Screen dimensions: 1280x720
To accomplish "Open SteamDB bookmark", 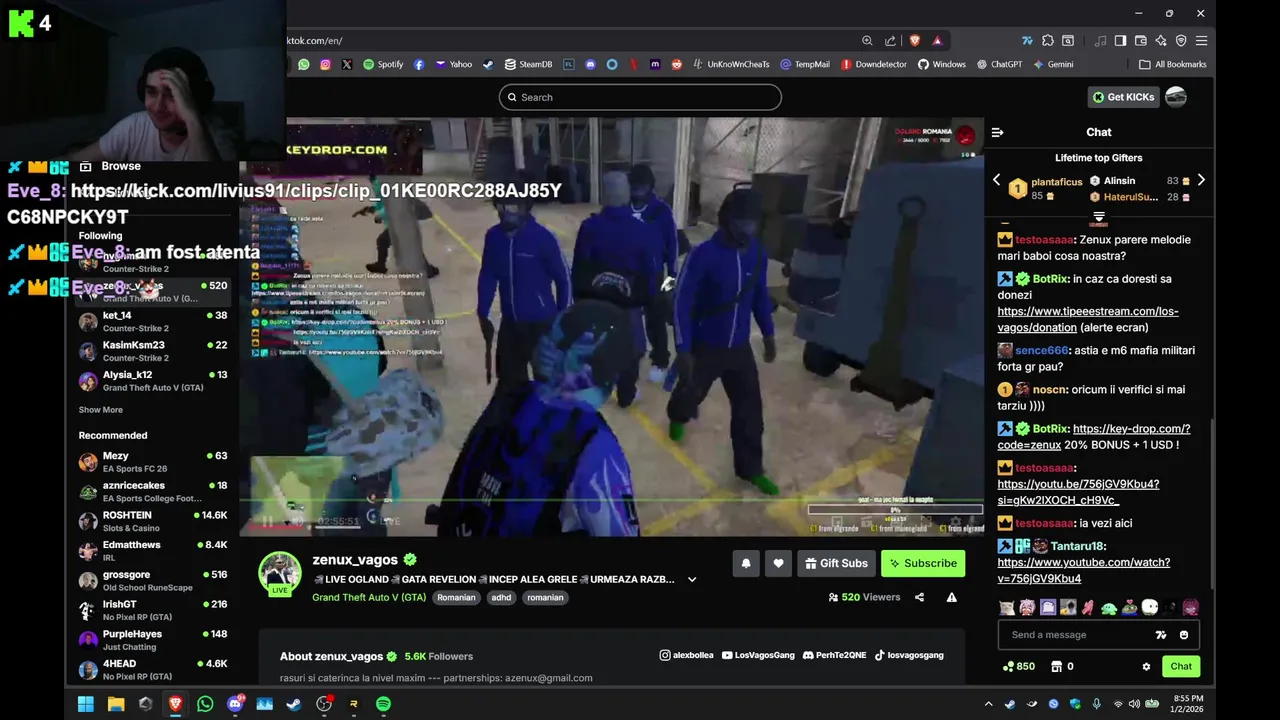I will pos(528,64).
